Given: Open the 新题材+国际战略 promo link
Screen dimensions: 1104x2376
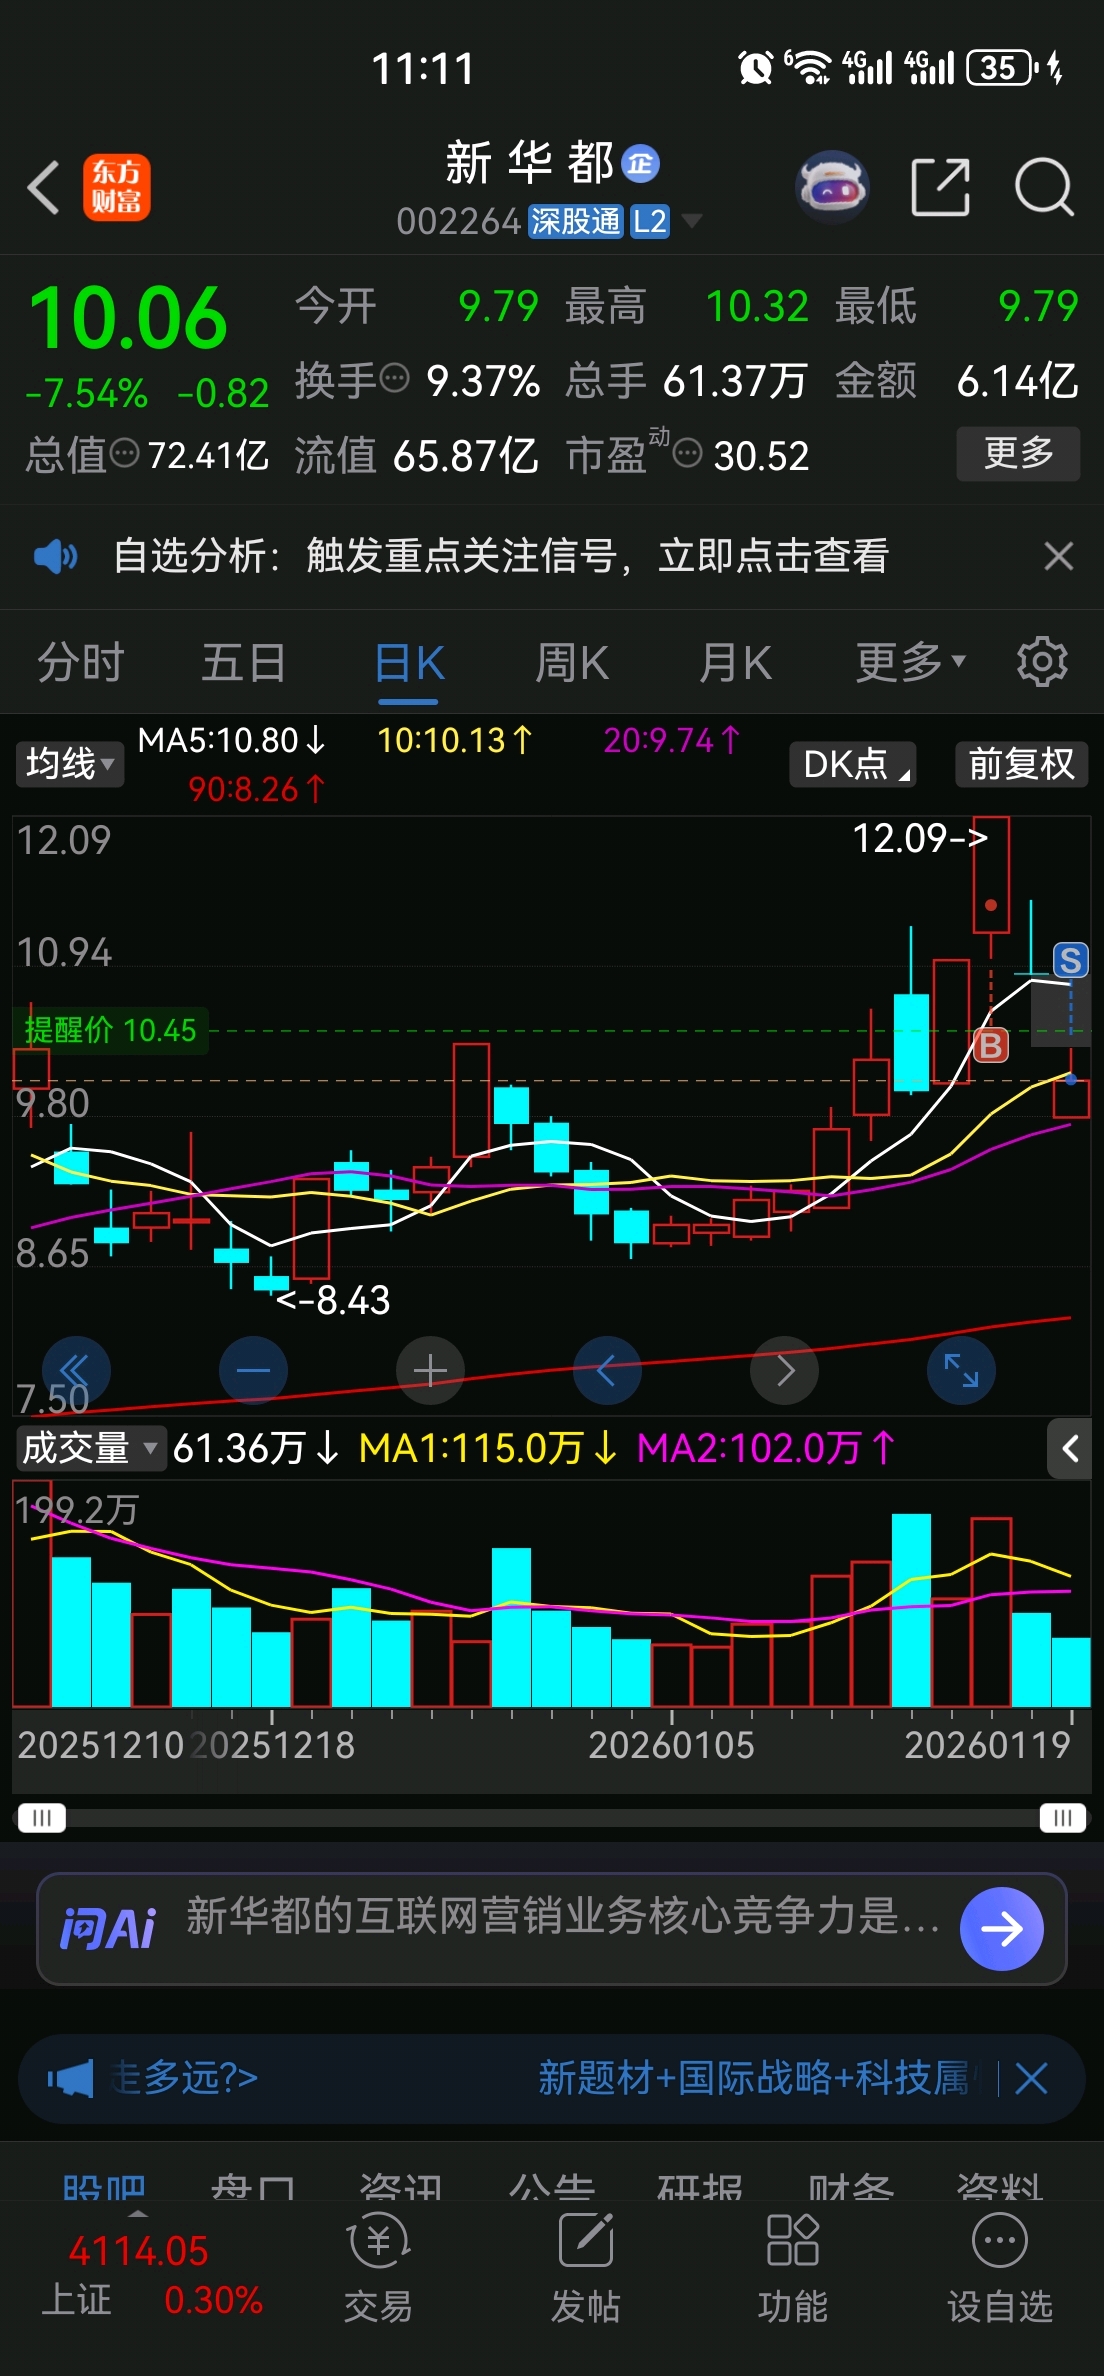Looking at the screenshot, I should (755, 2079).
